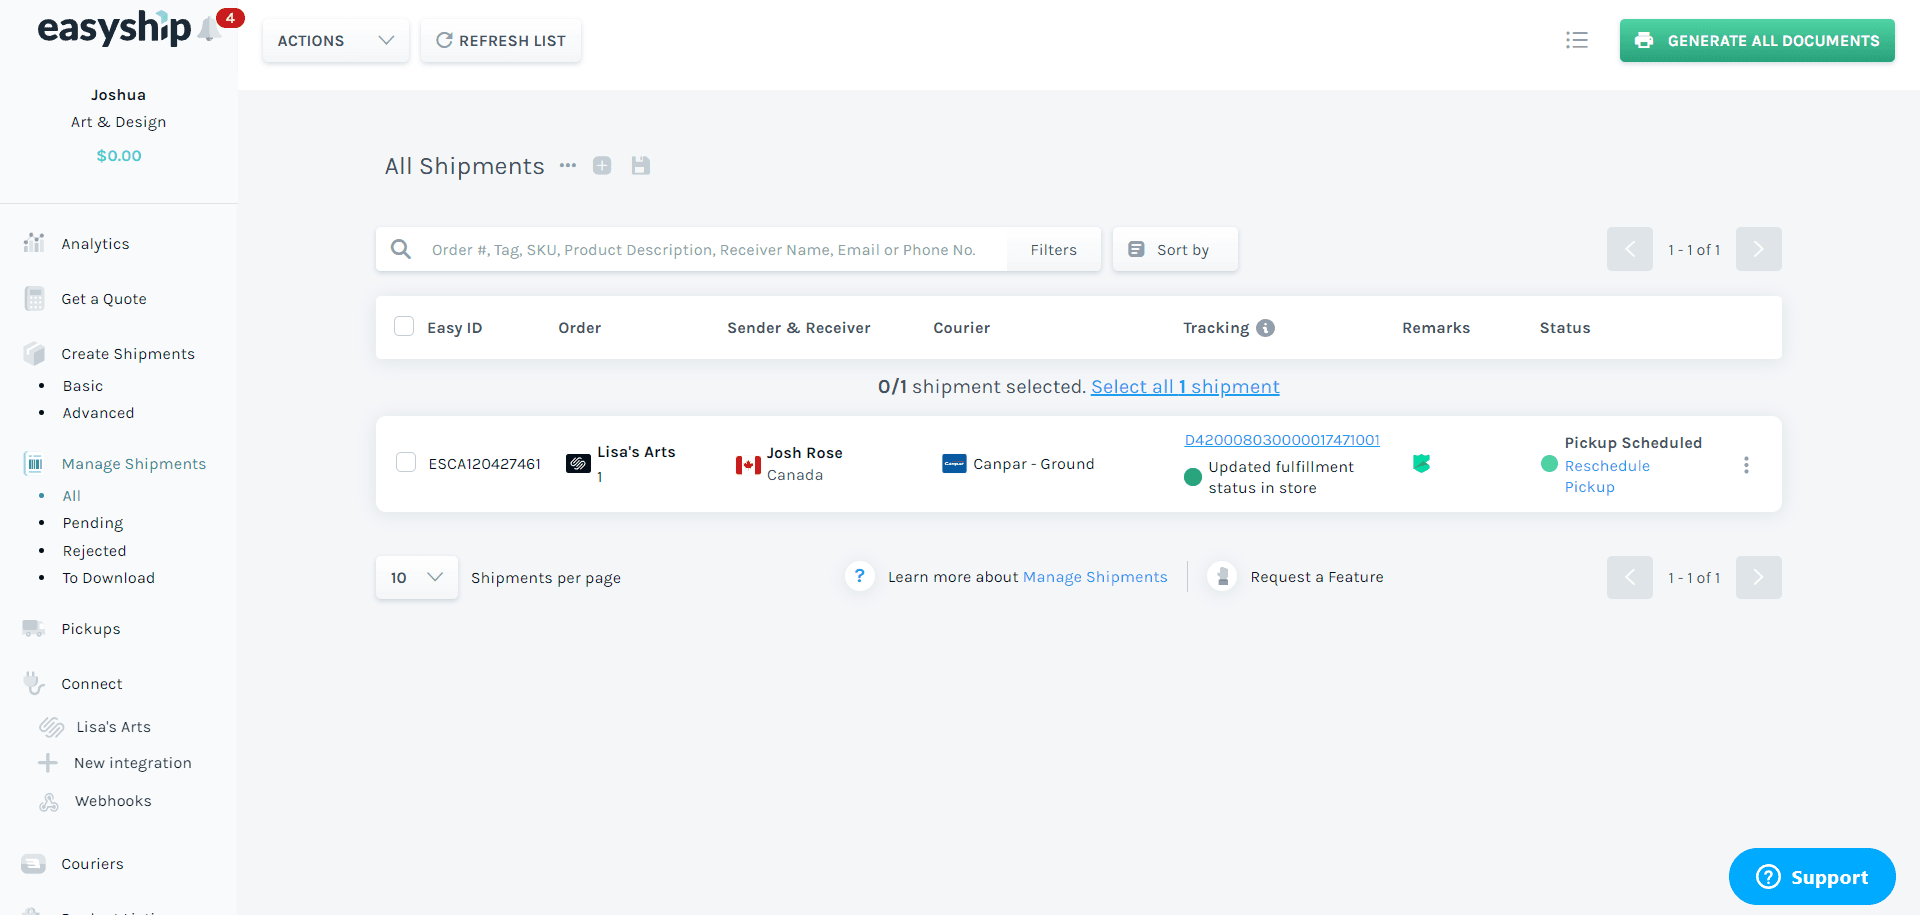Show To Download shipments
Viewport: 1920px width, 915px height.
click(x=108, y=578)
